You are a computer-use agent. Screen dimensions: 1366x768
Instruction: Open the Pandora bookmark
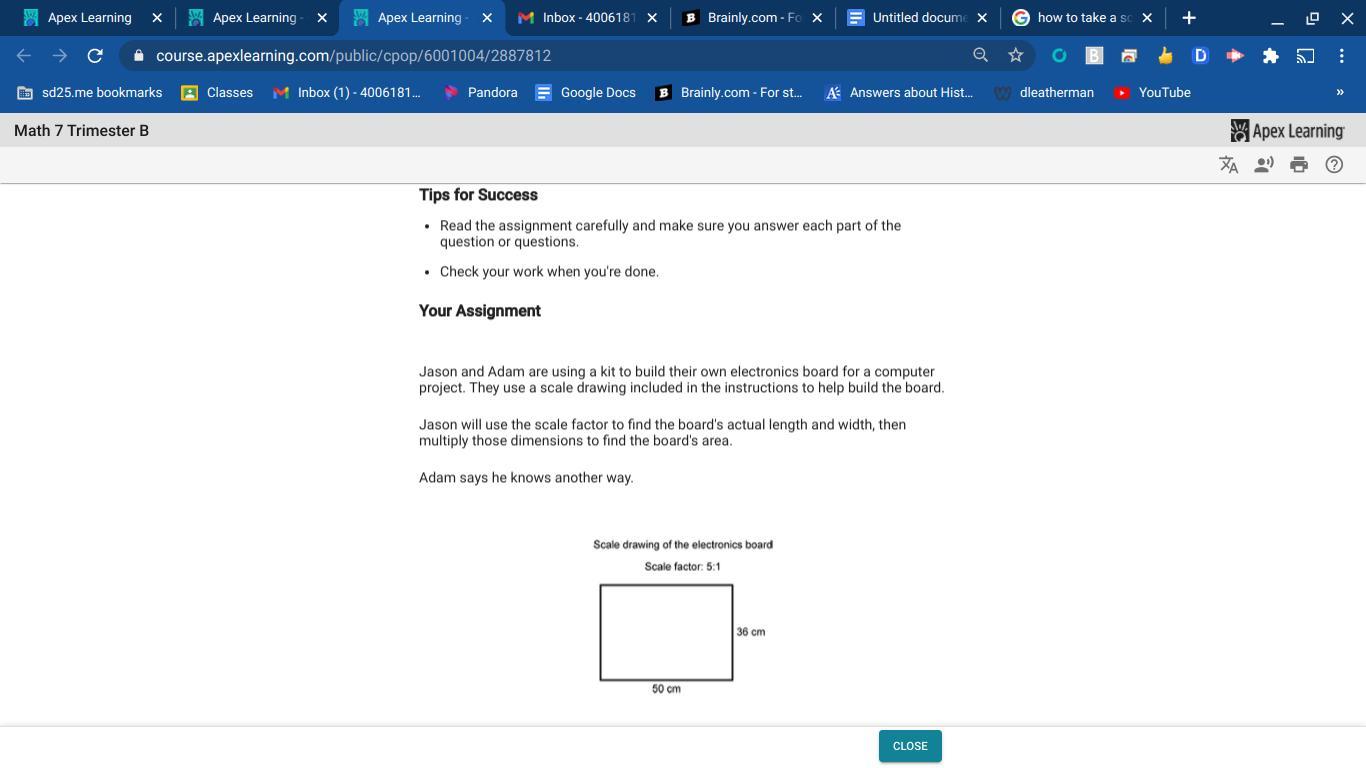481,92
